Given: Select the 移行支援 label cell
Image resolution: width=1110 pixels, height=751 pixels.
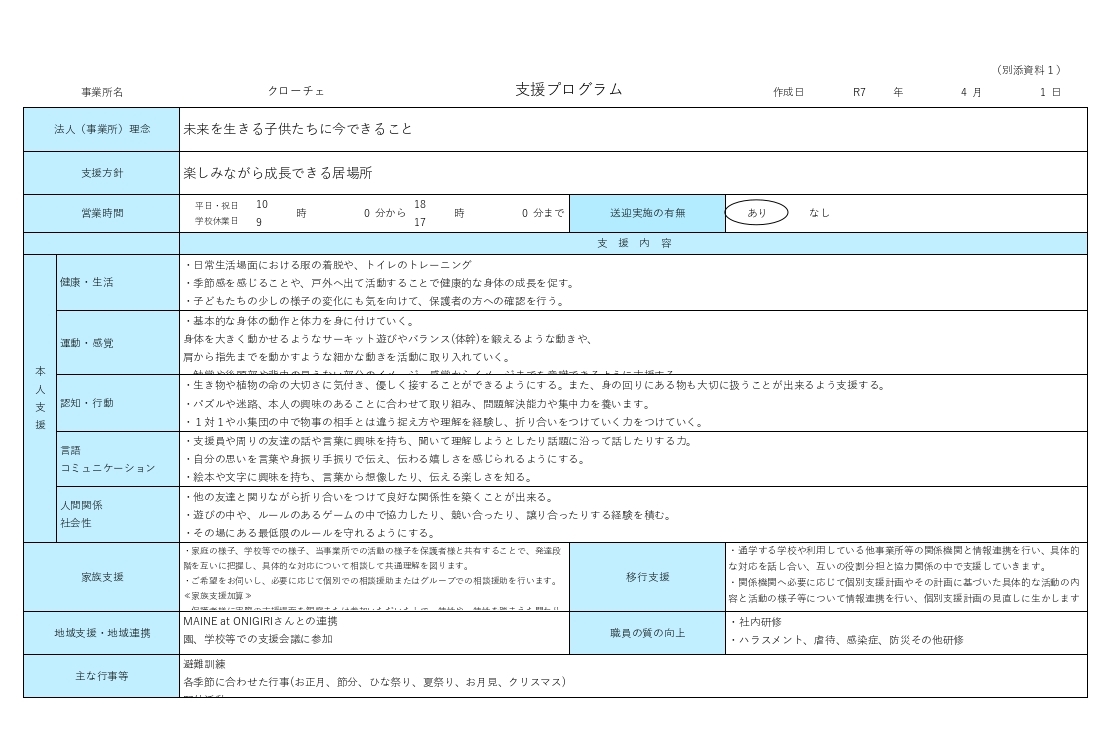Looking at the screenshot, I should point(647,577).
